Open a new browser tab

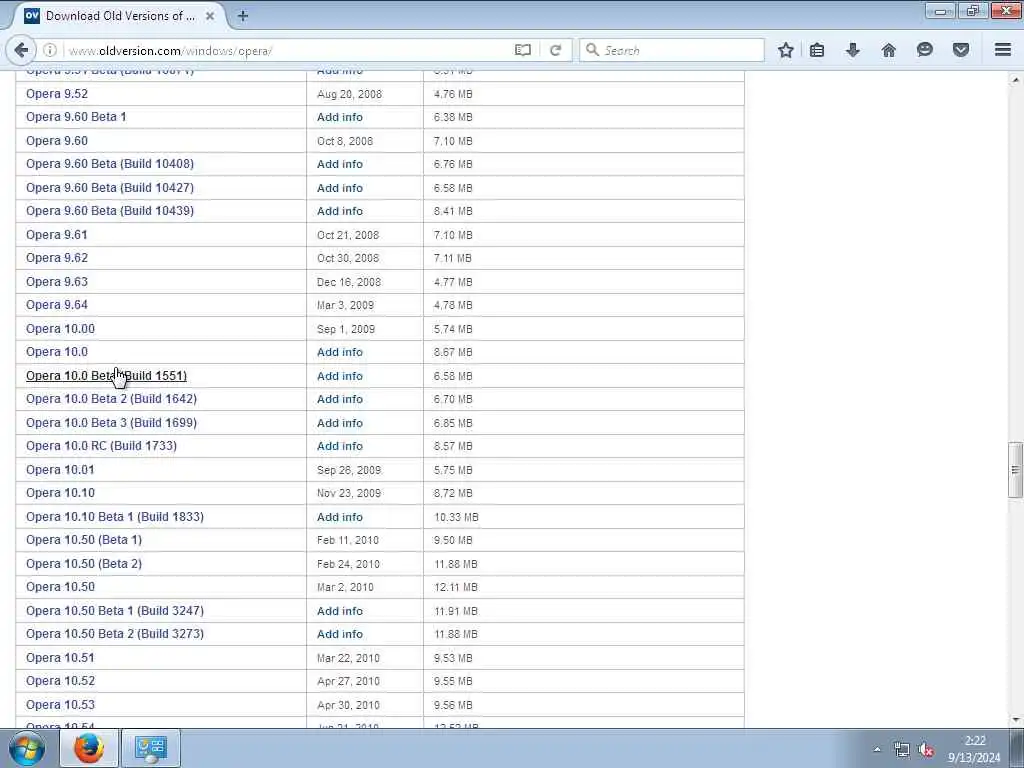[x=242, y=16]
